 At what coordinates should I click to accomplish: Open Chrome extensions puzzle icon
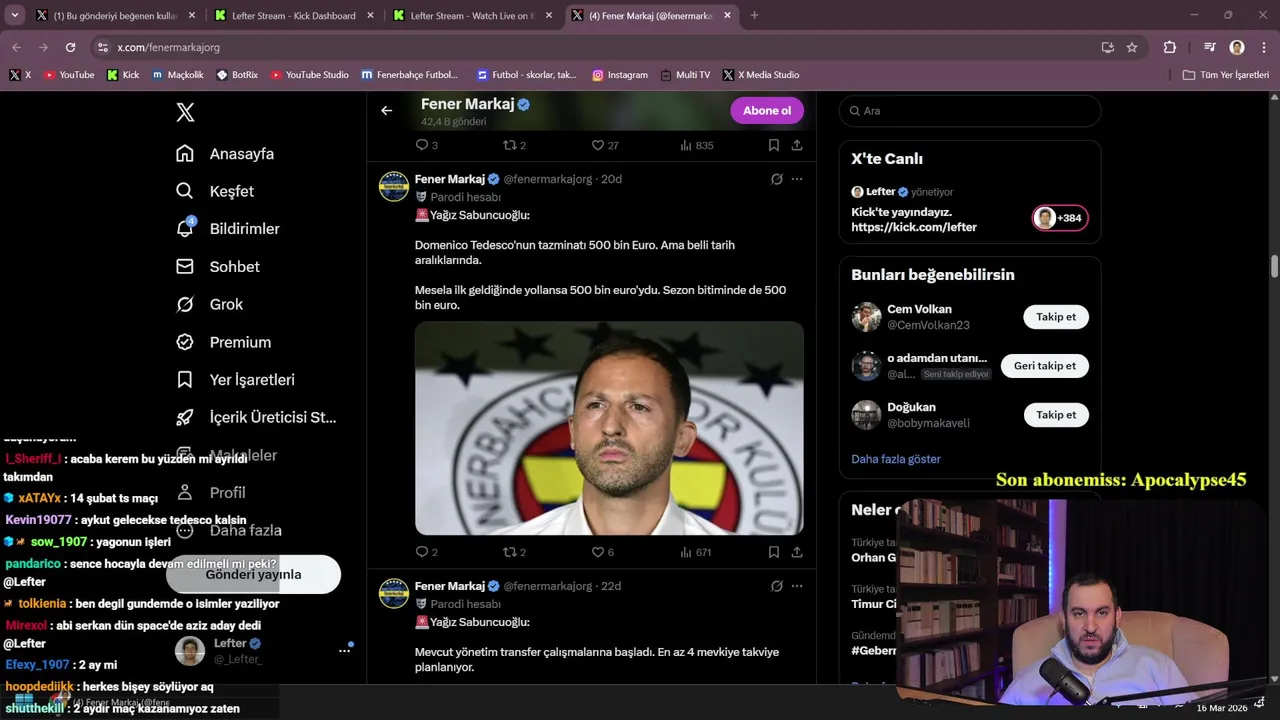point(1170,47)
